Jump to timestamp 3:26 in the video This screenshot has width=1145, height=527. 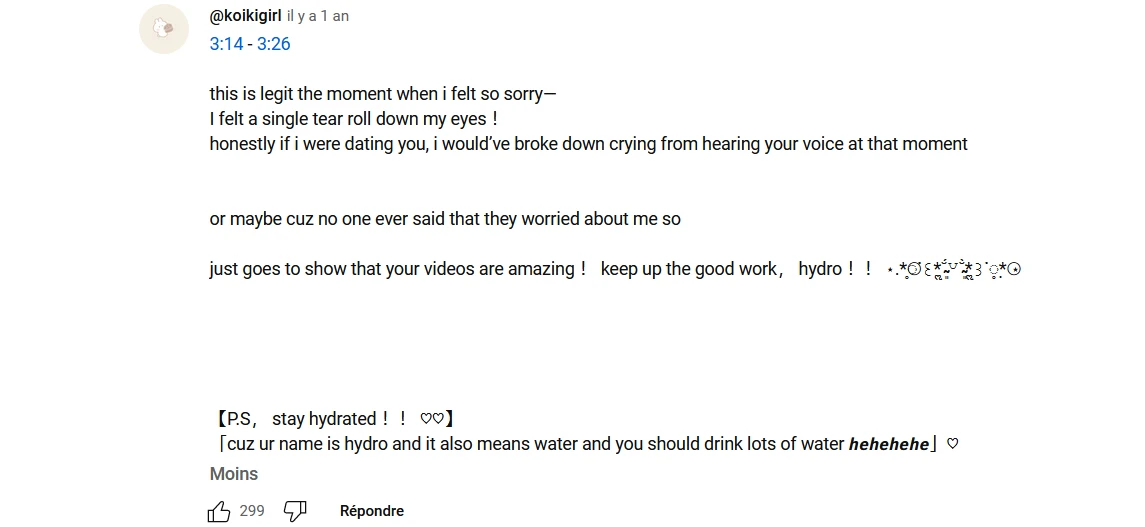click(274, 44)
